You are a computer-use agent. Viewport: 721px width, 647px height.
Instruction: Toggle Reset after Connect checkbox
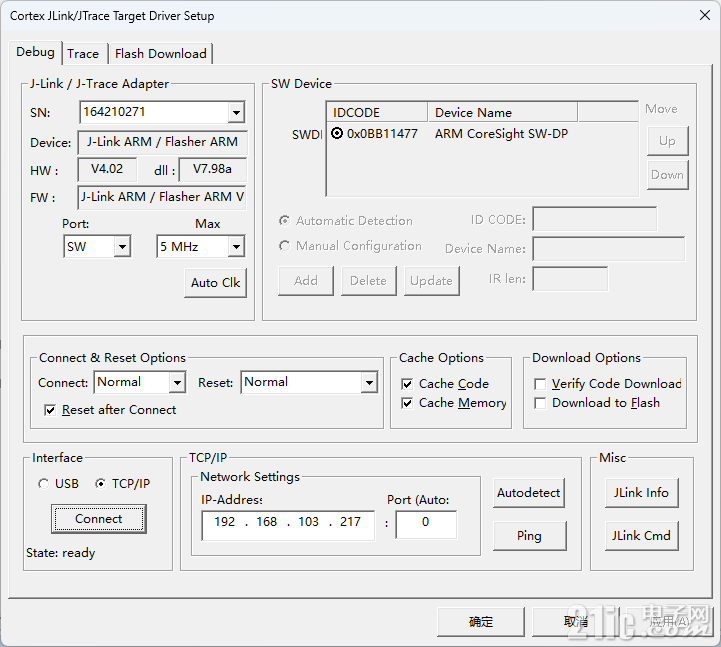coord(50,410)
